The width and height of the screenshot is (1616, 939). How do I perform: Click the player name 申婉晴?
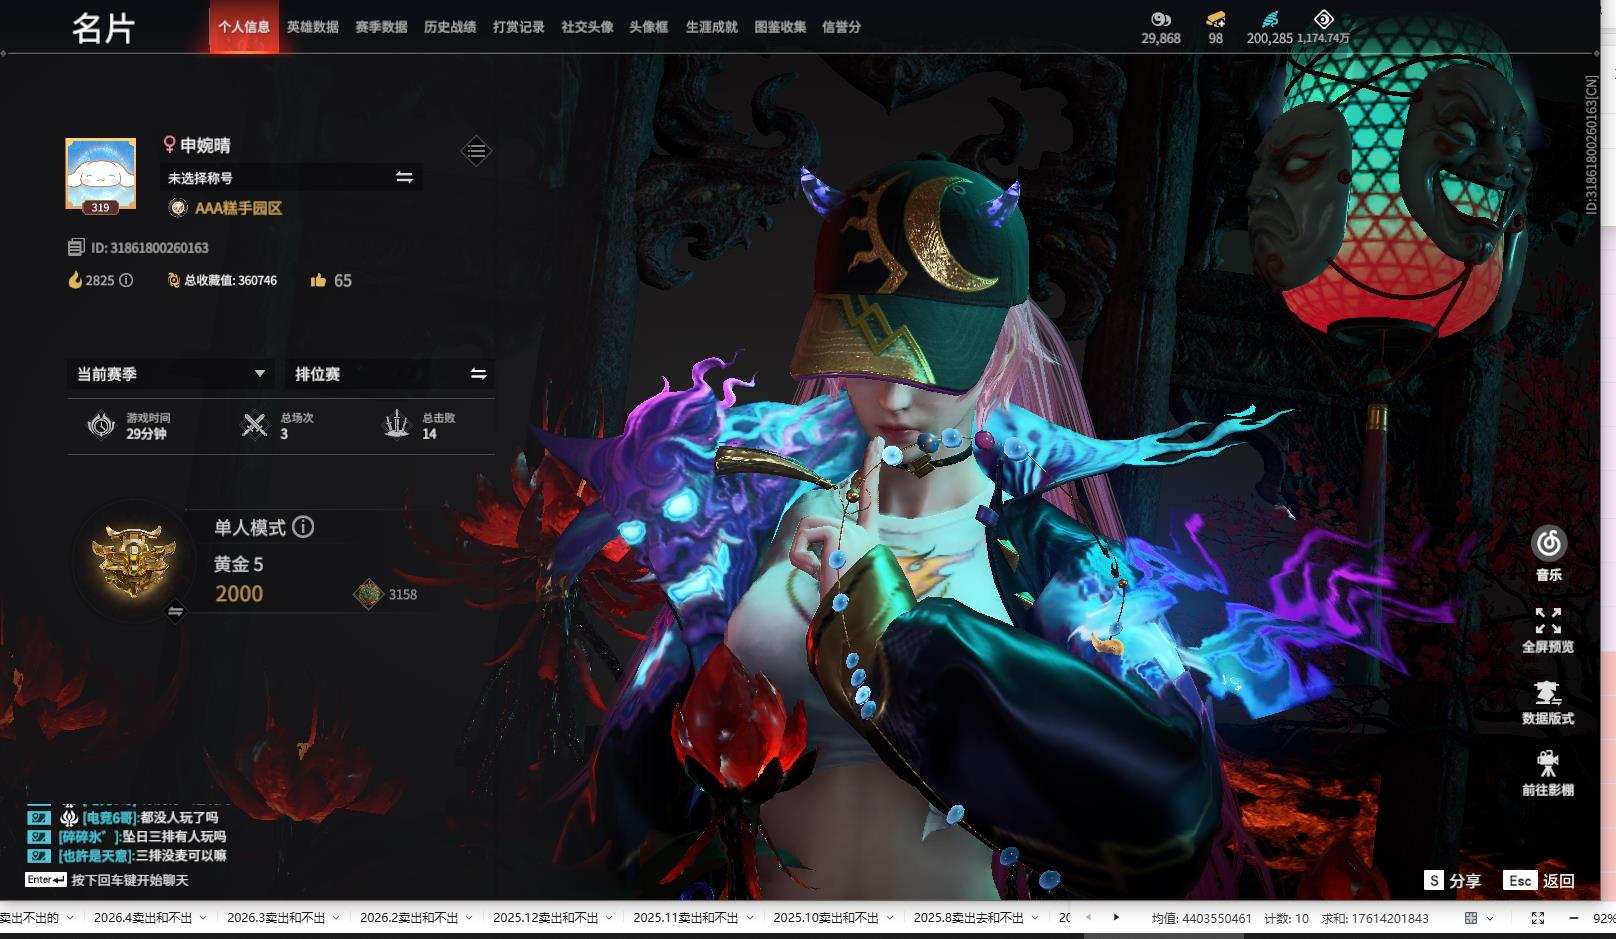[205, 145]
